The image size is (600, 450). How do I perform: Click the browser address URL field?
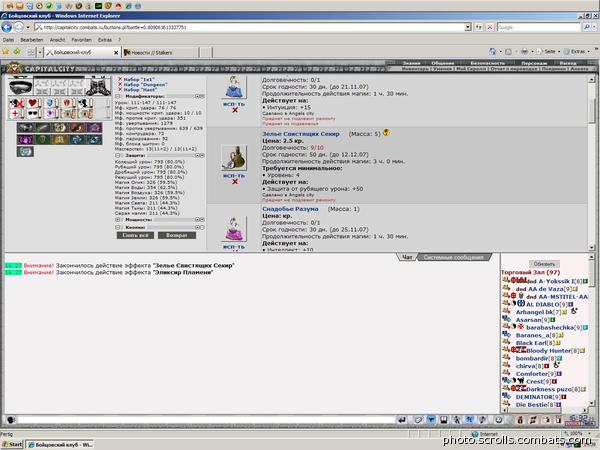coord(249,27)
